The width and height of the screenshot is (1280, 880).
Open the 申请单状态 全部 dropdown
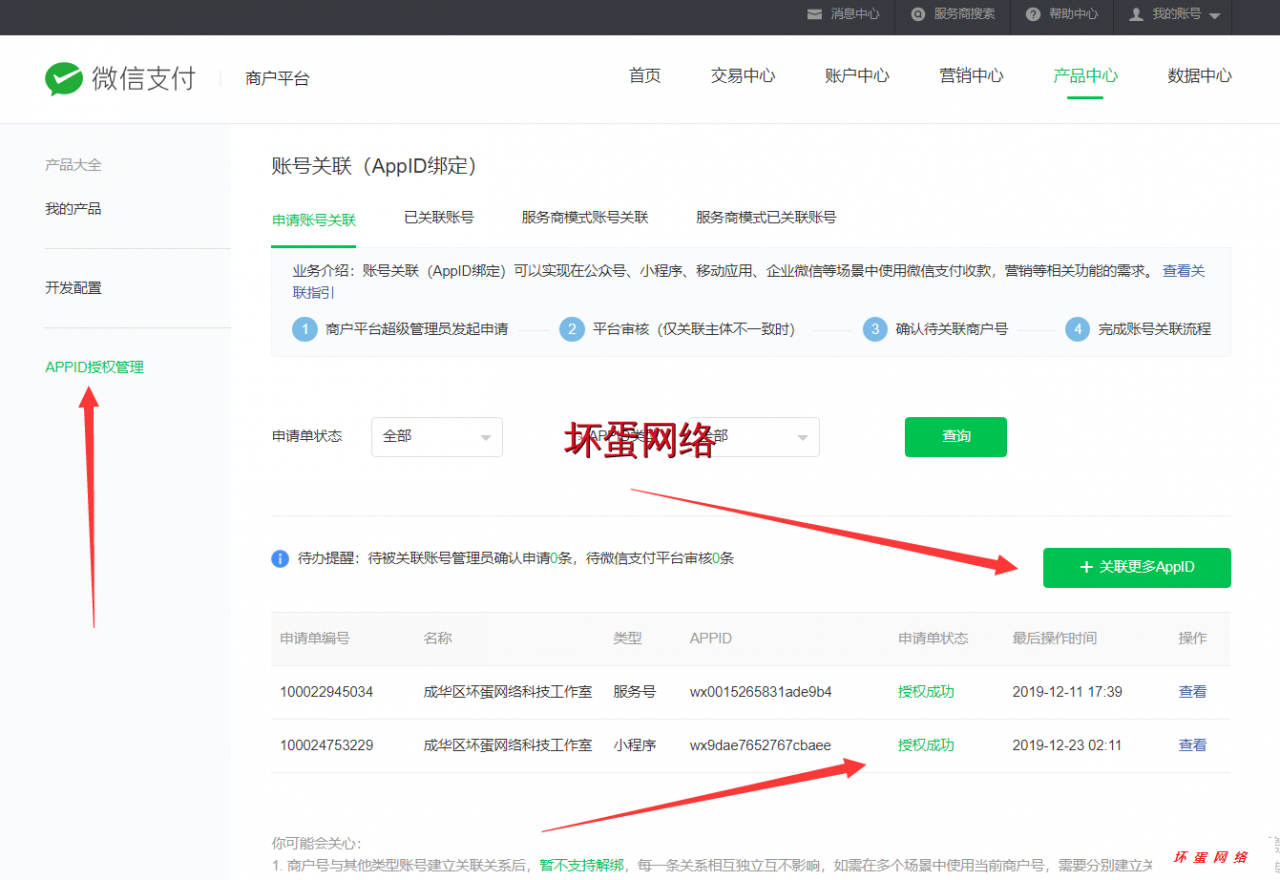(436, 436)
